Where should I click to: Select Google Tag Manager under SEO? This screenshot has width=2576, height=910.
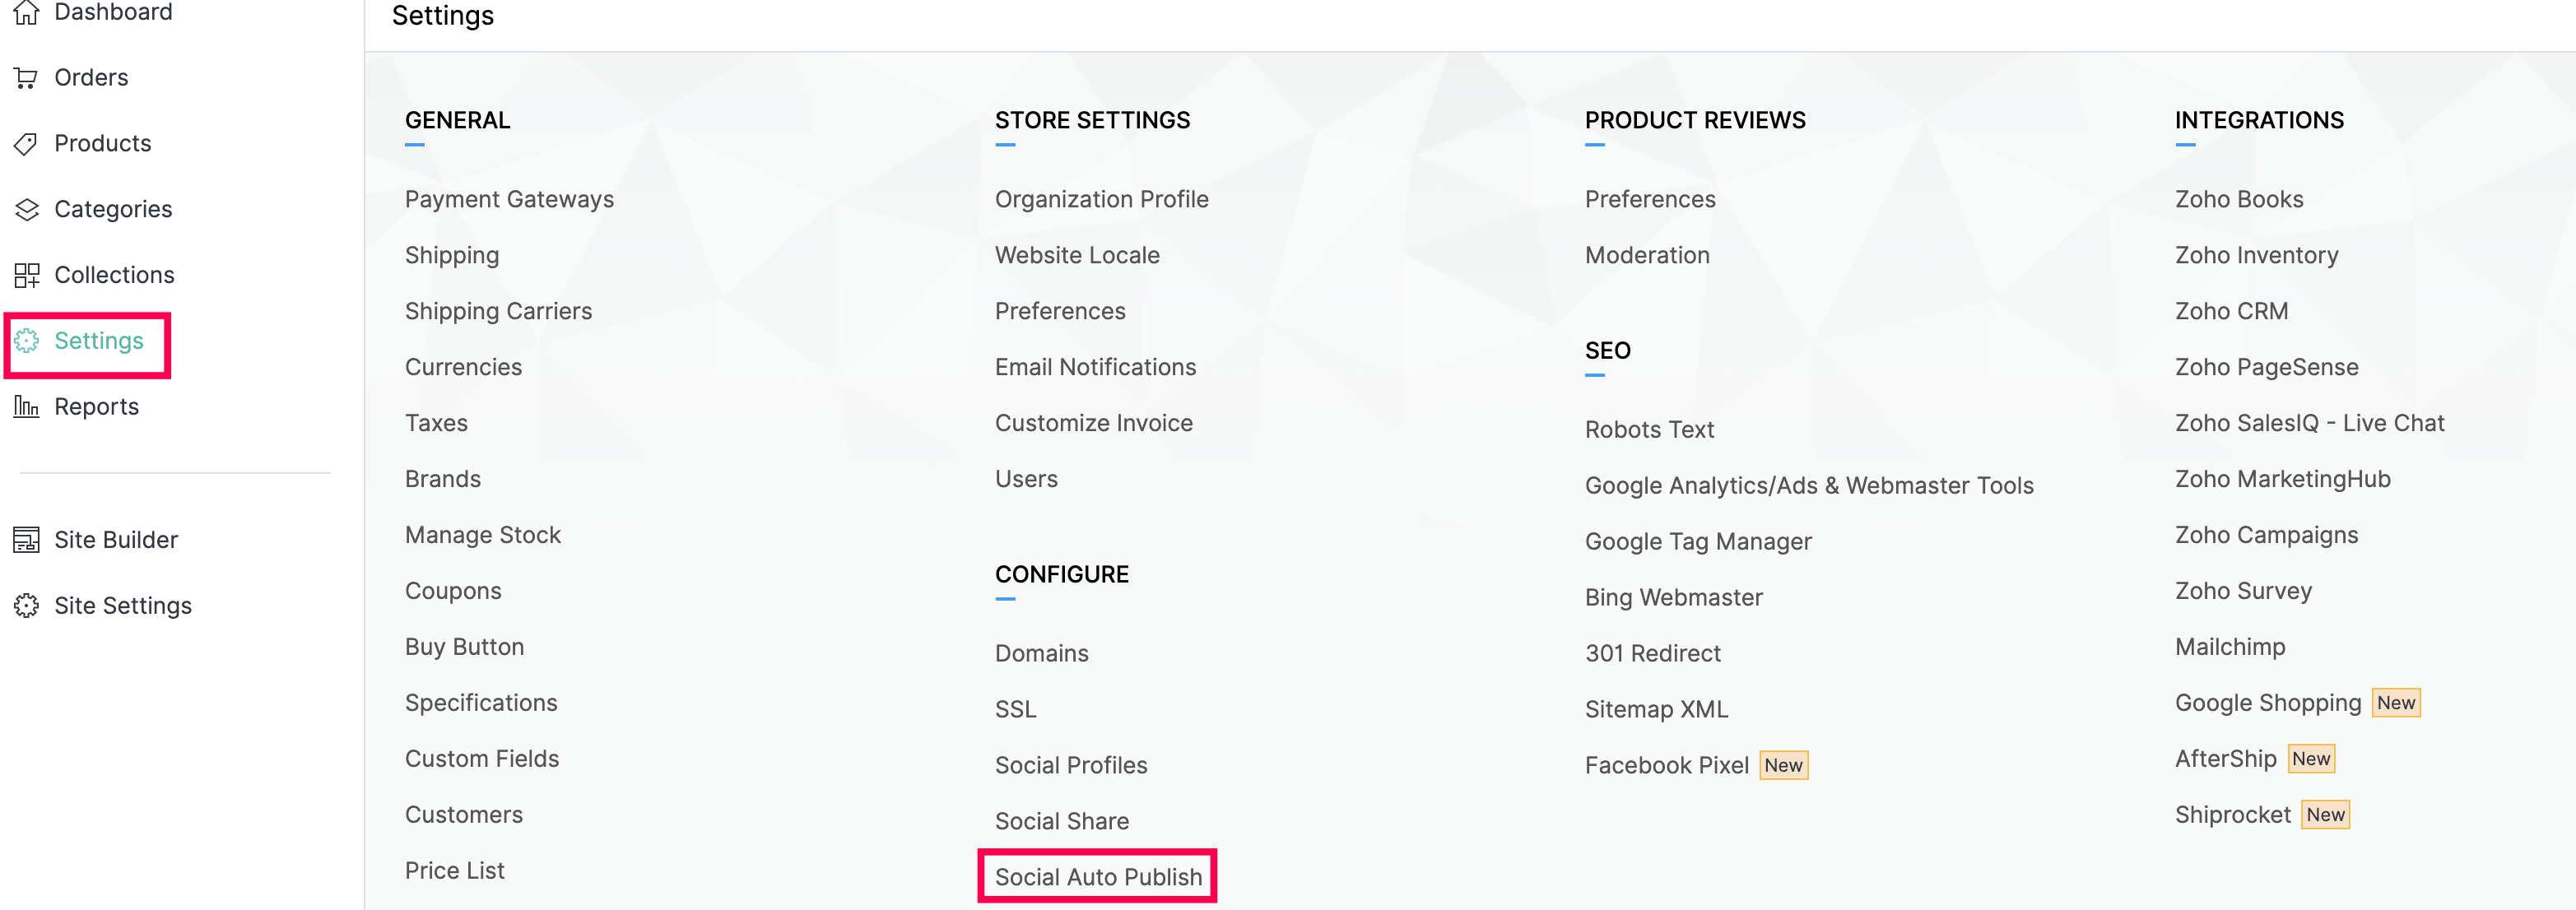click(1697, 541)
